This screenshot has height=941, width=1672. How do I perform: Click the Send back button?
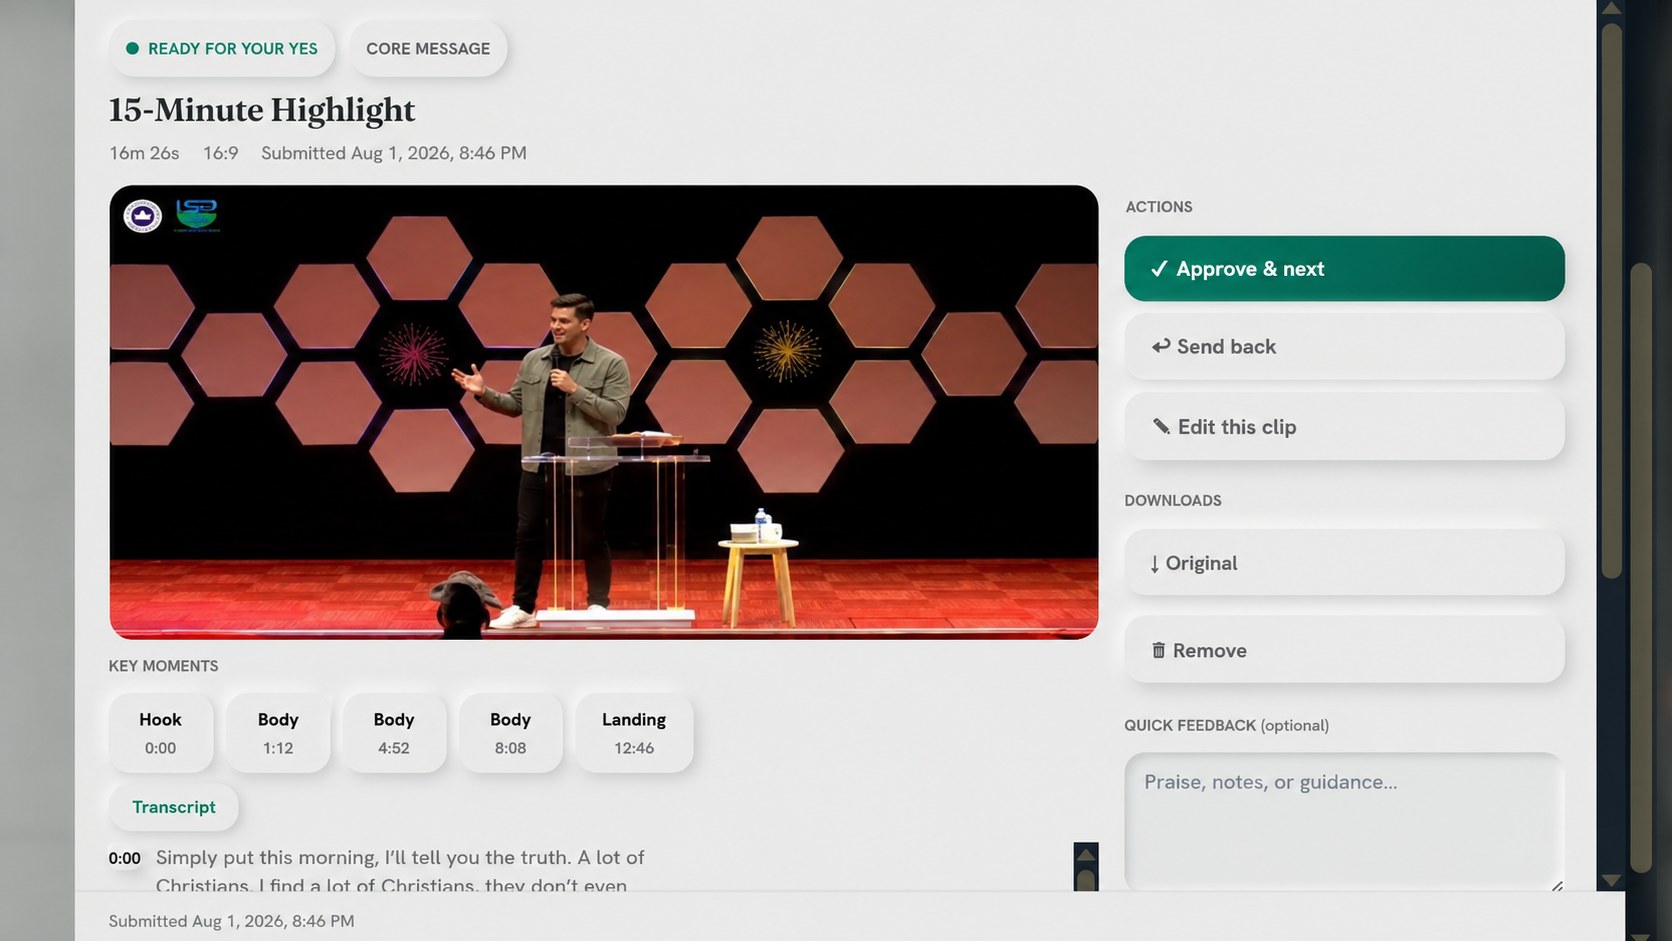(1344, 347)
